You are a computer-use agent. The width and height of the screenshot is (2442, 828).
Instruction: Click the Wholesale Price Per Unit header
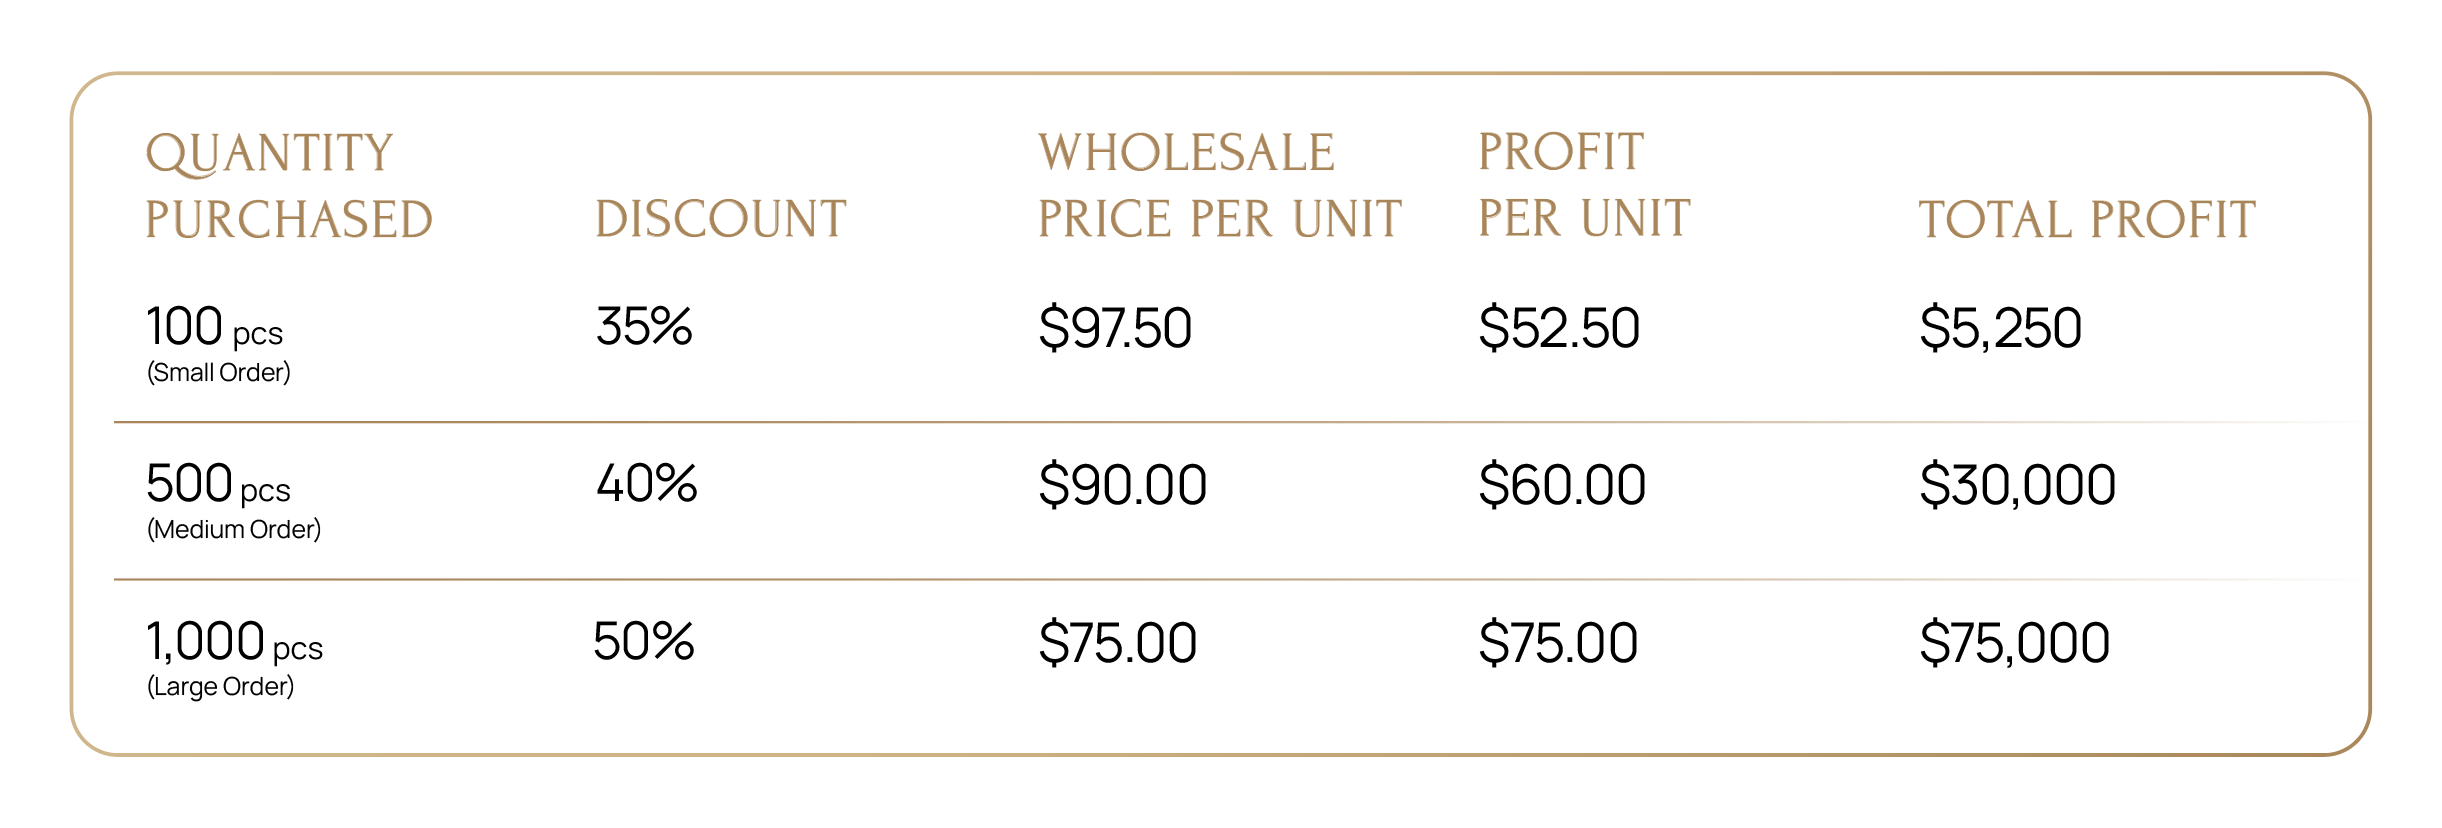[1220, 186]
